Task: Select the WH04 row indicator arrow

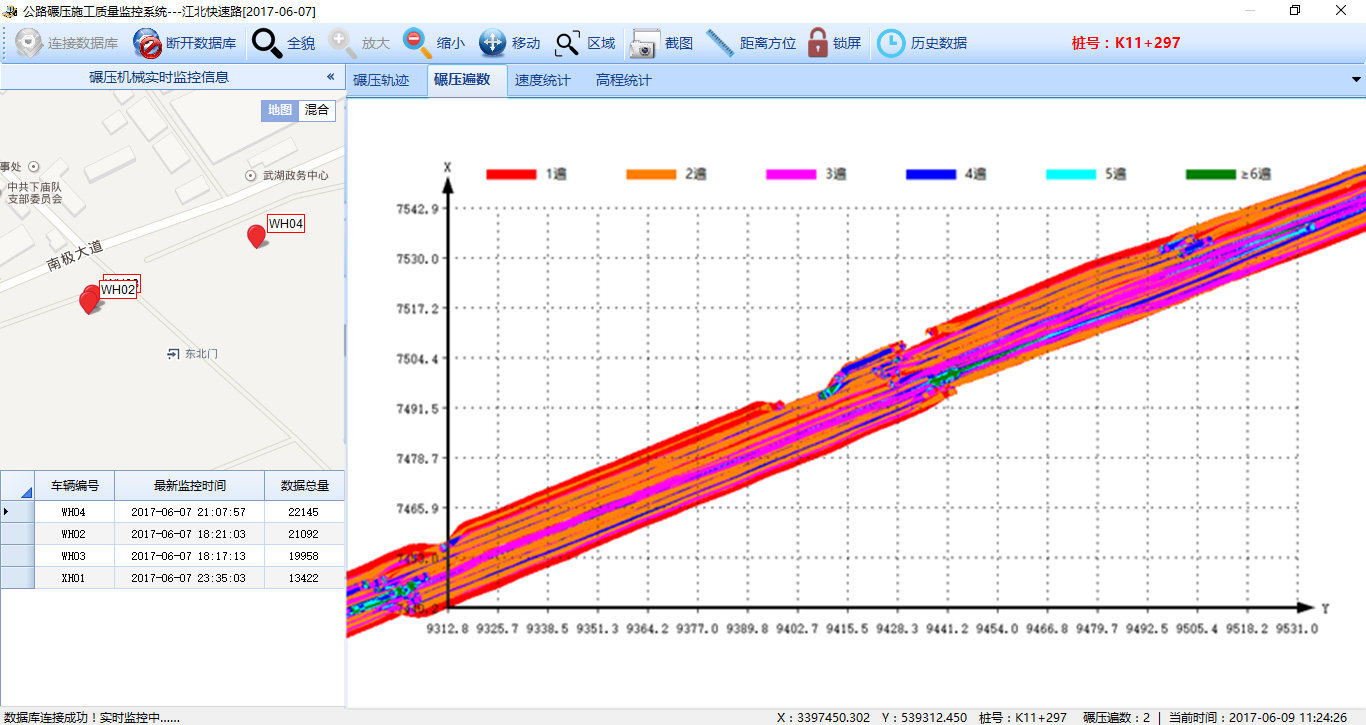Action: point(8,512)
